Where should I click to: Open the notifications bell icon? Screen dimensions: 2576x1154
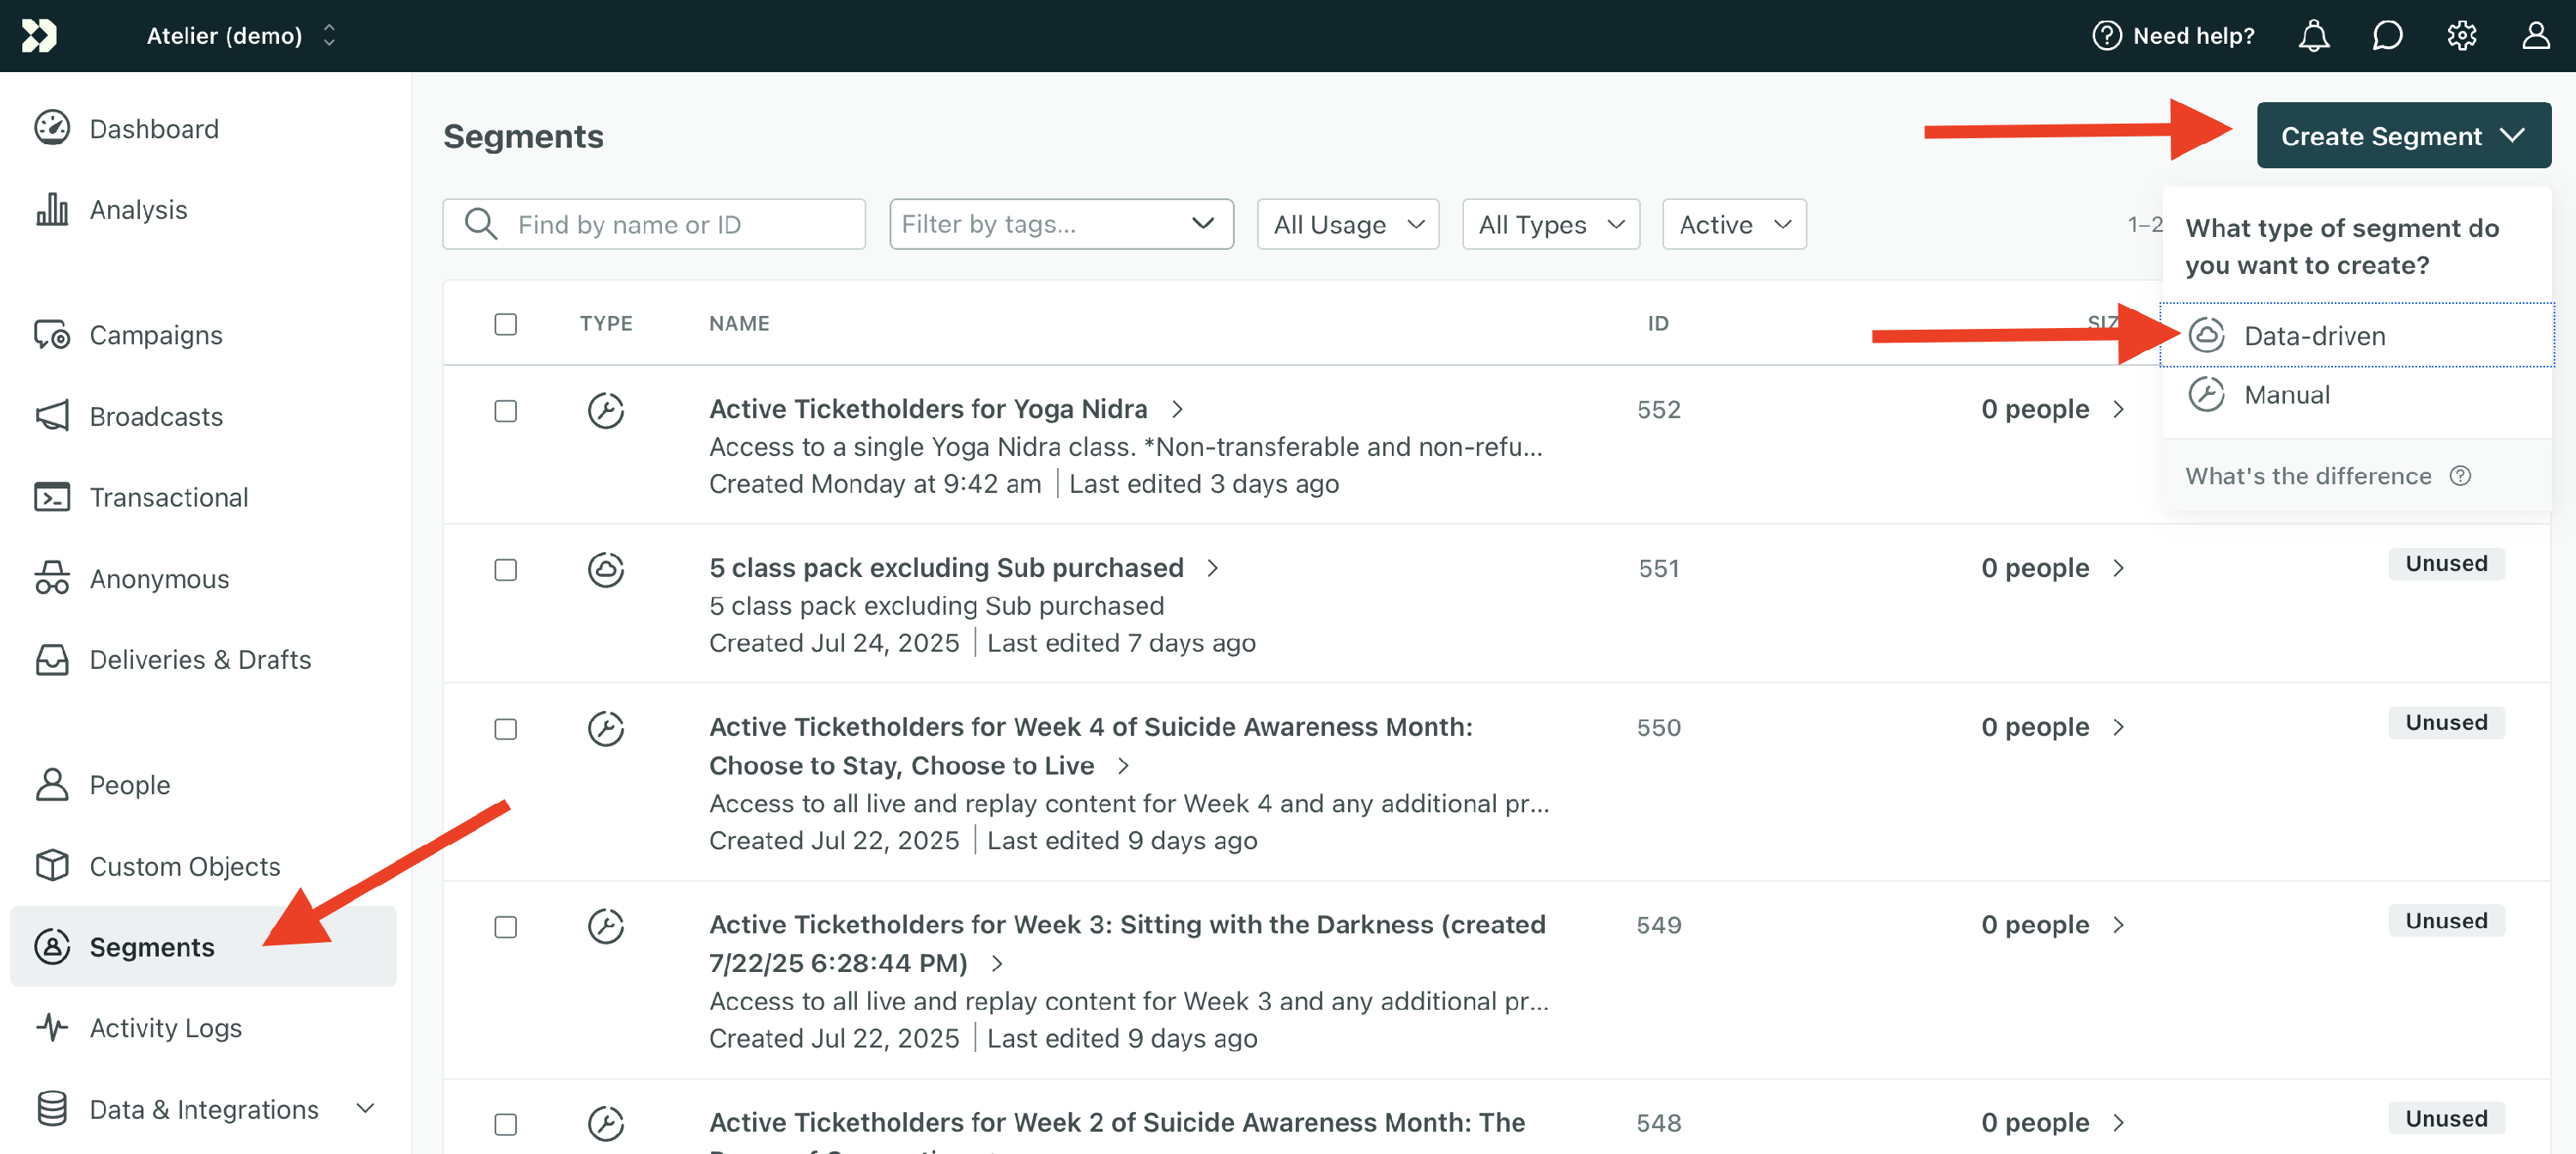pos(2313,36)
